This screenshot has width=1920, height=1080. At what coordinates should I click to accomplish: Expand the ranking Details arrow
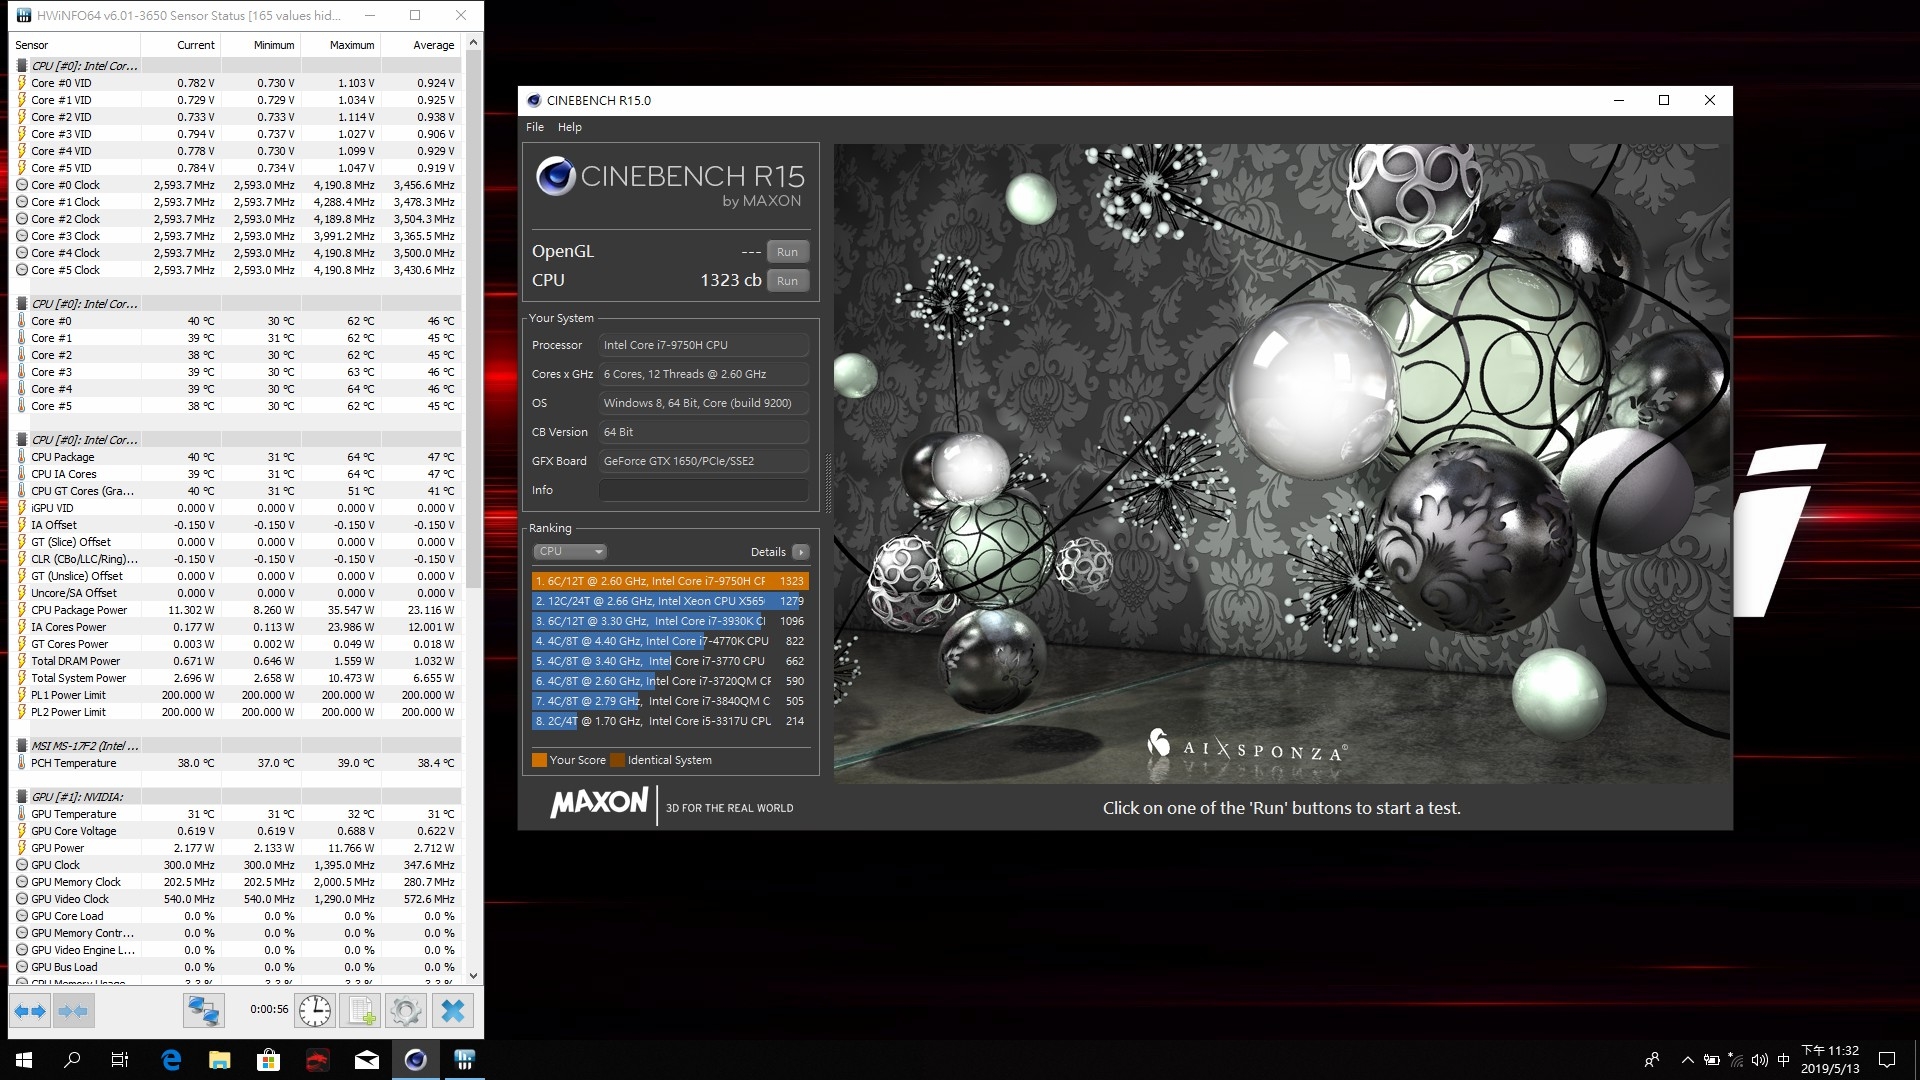[800, 552]
